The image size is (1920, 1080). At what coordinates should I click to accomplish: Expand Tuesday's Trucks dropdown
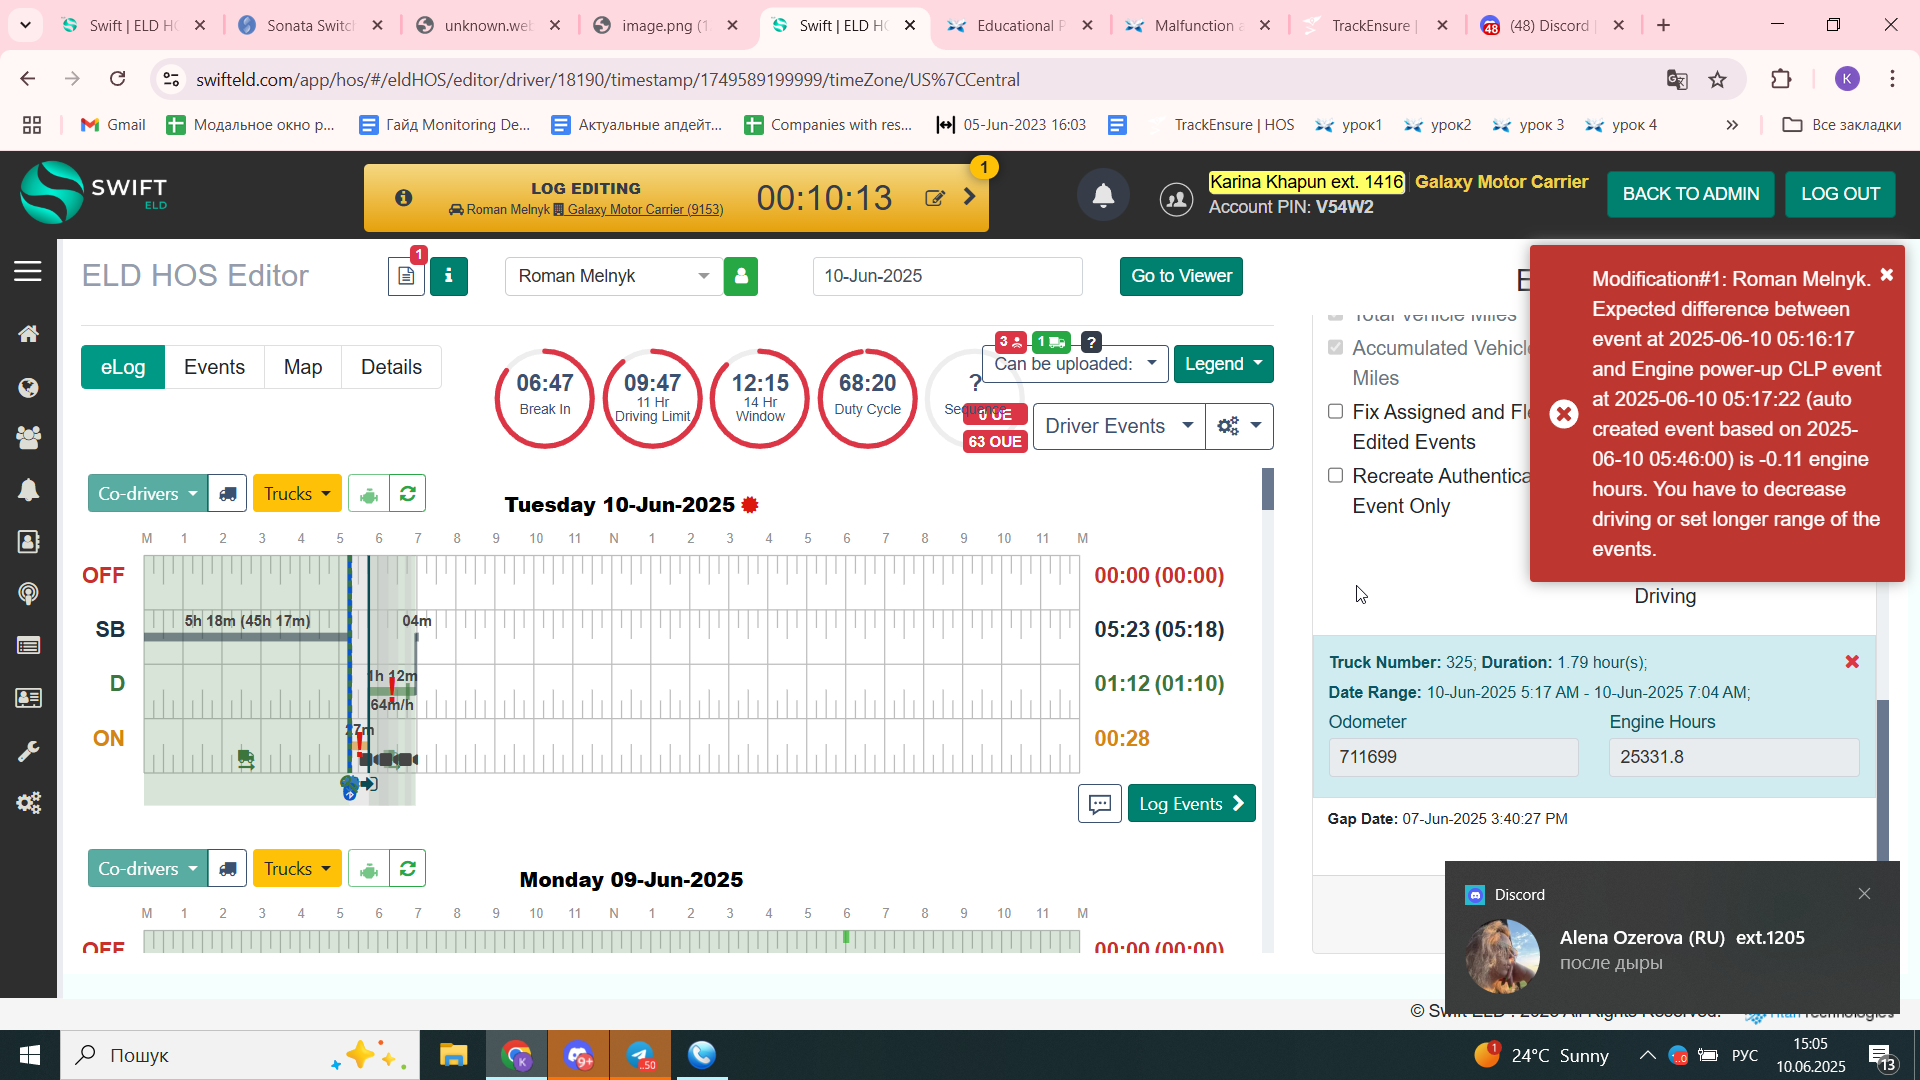pyautogui.click(x=297, y=494)
